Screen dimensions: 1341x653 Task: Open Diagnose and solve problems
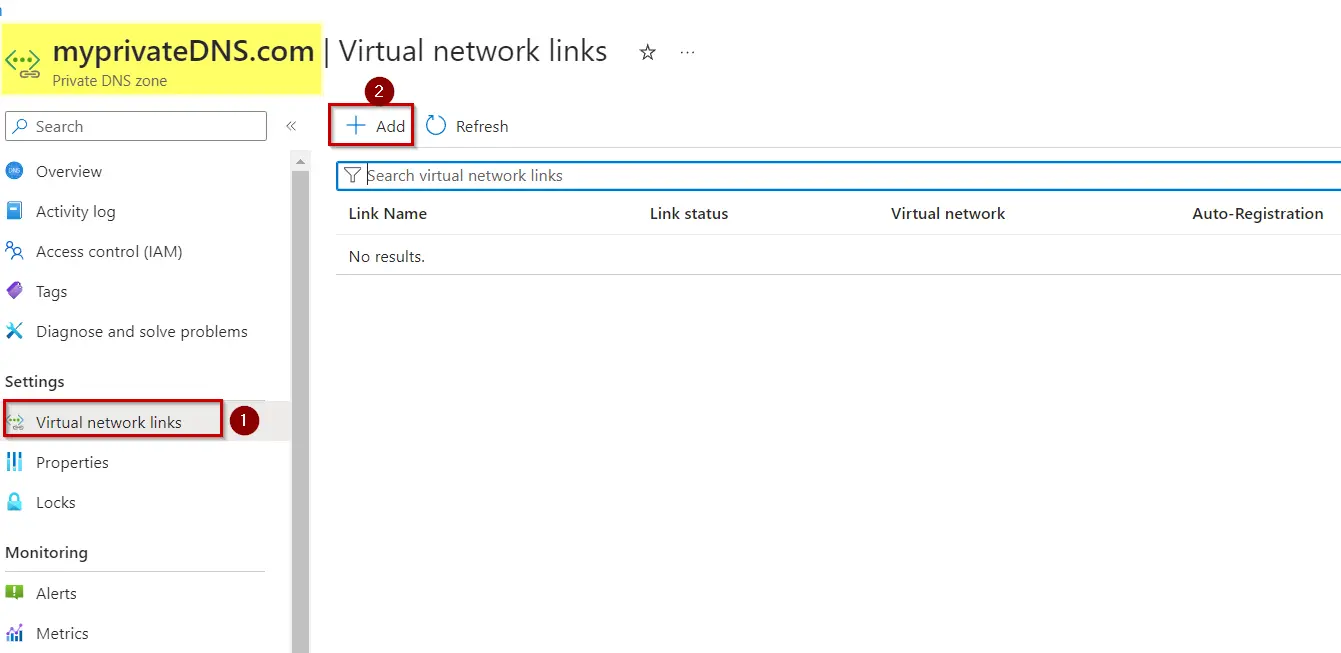pos(140,331)
